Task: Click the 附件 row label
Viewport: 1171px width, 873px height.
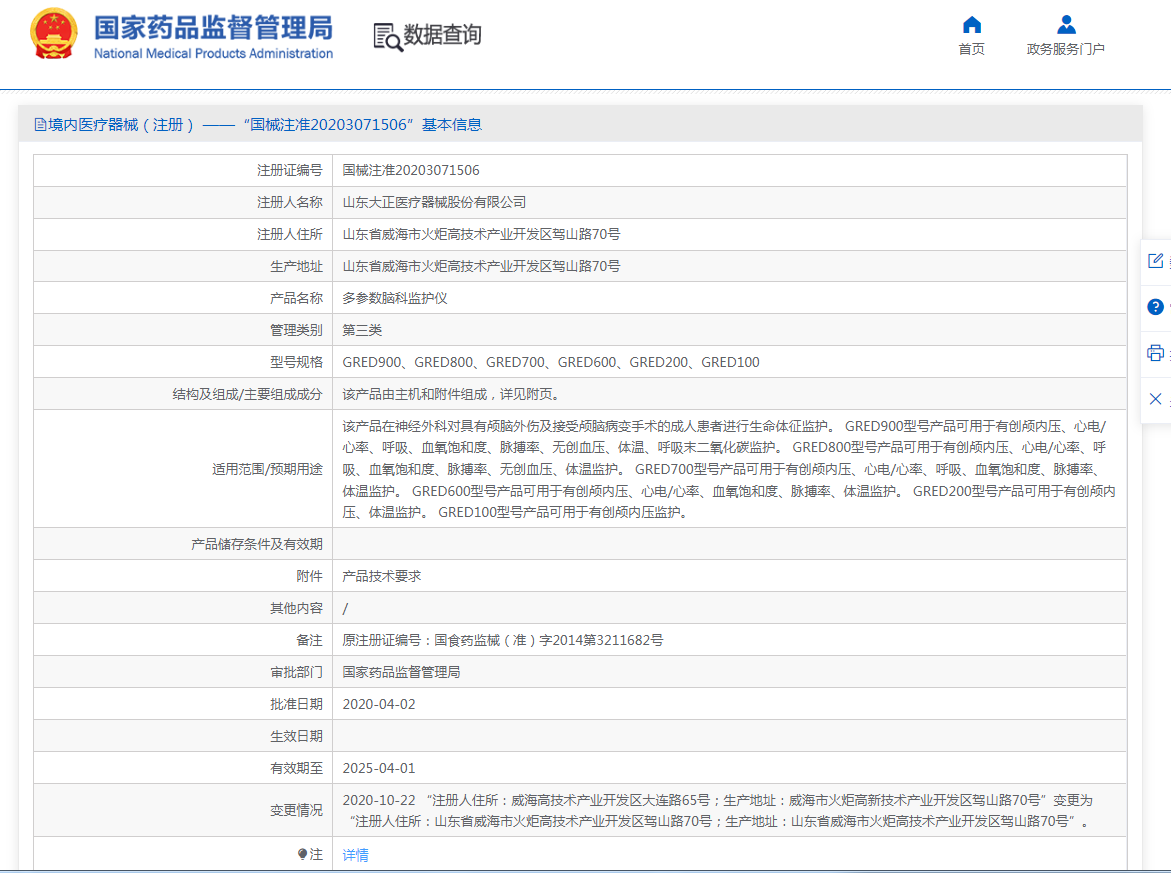Action: click(x=309, y=577)
